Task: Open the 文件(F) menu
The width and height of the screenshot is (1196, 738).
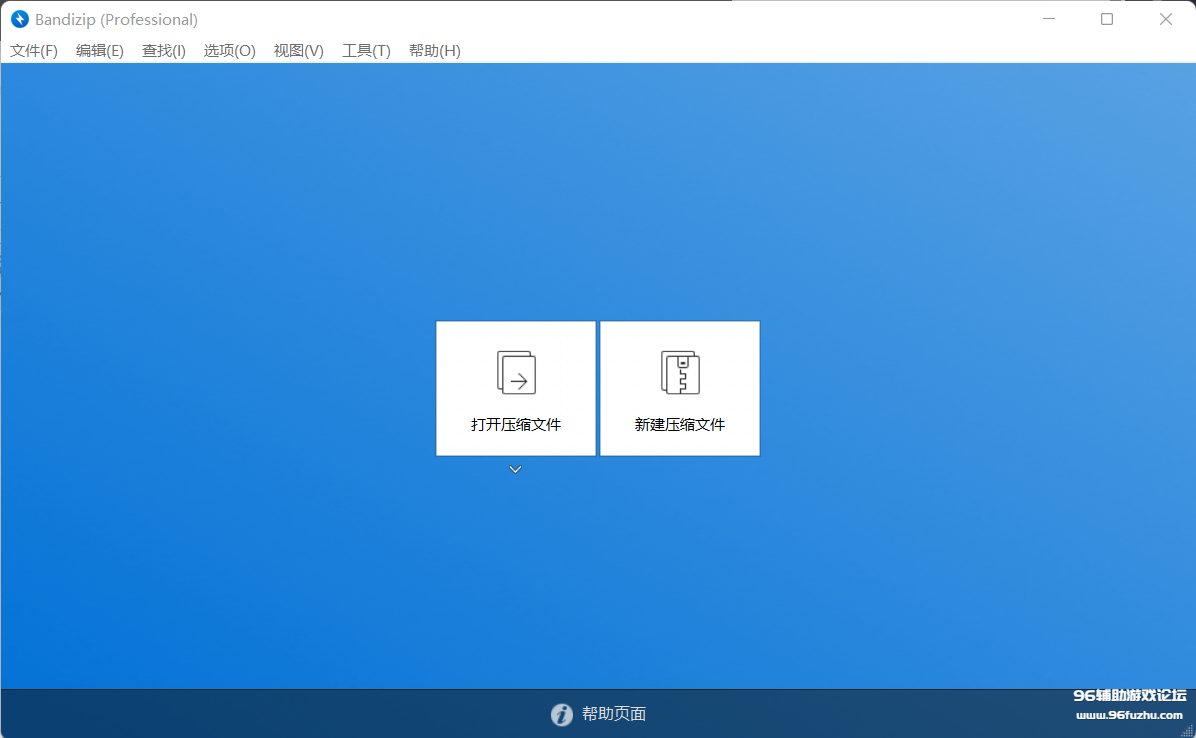Action: 34,51
